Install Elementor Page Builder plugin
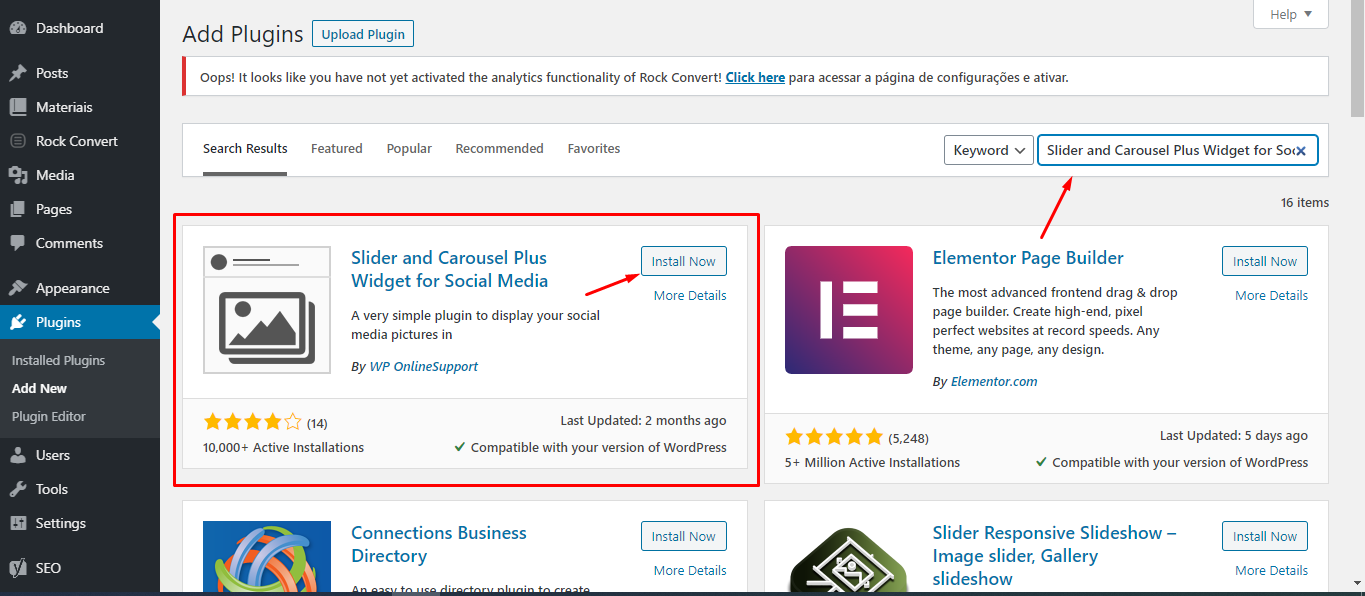The image size is (1365, 596). (x=1265, y=261)
